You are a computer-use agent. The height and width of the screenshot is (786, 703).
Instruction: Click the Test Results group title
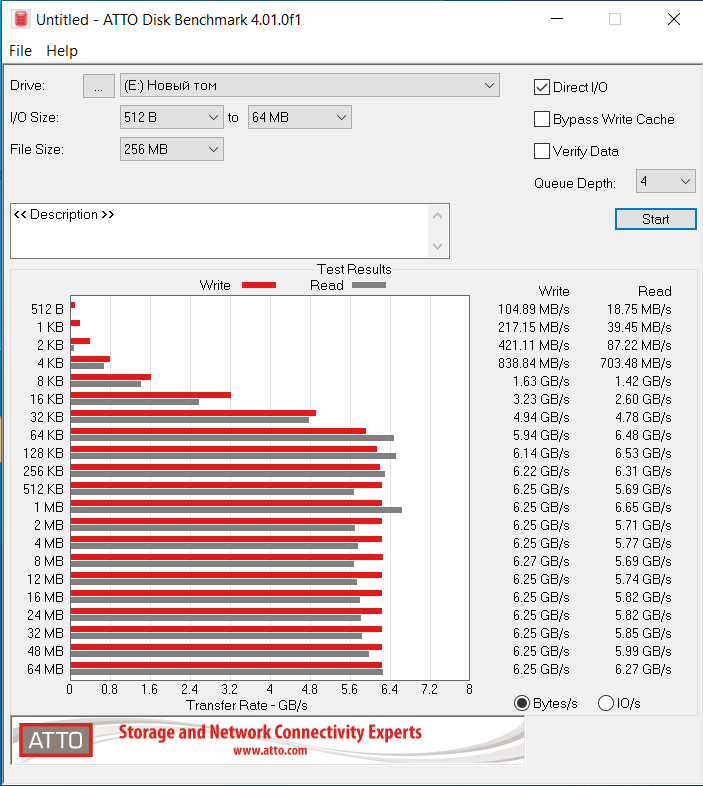click(354, 269)
